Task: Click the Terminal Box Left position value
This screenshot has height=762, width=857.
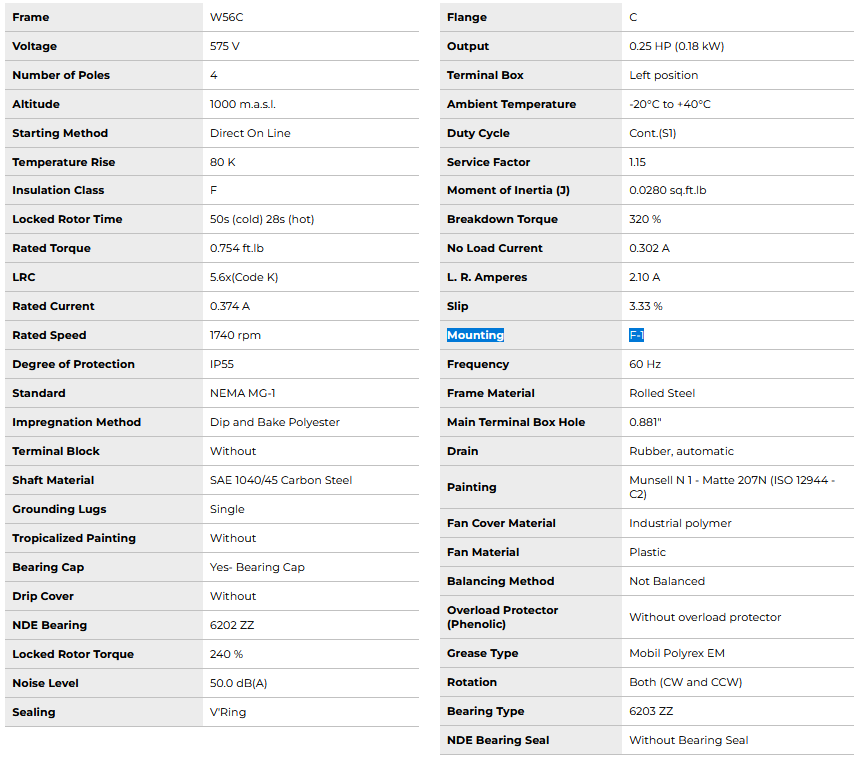Action: pos(663,75)
